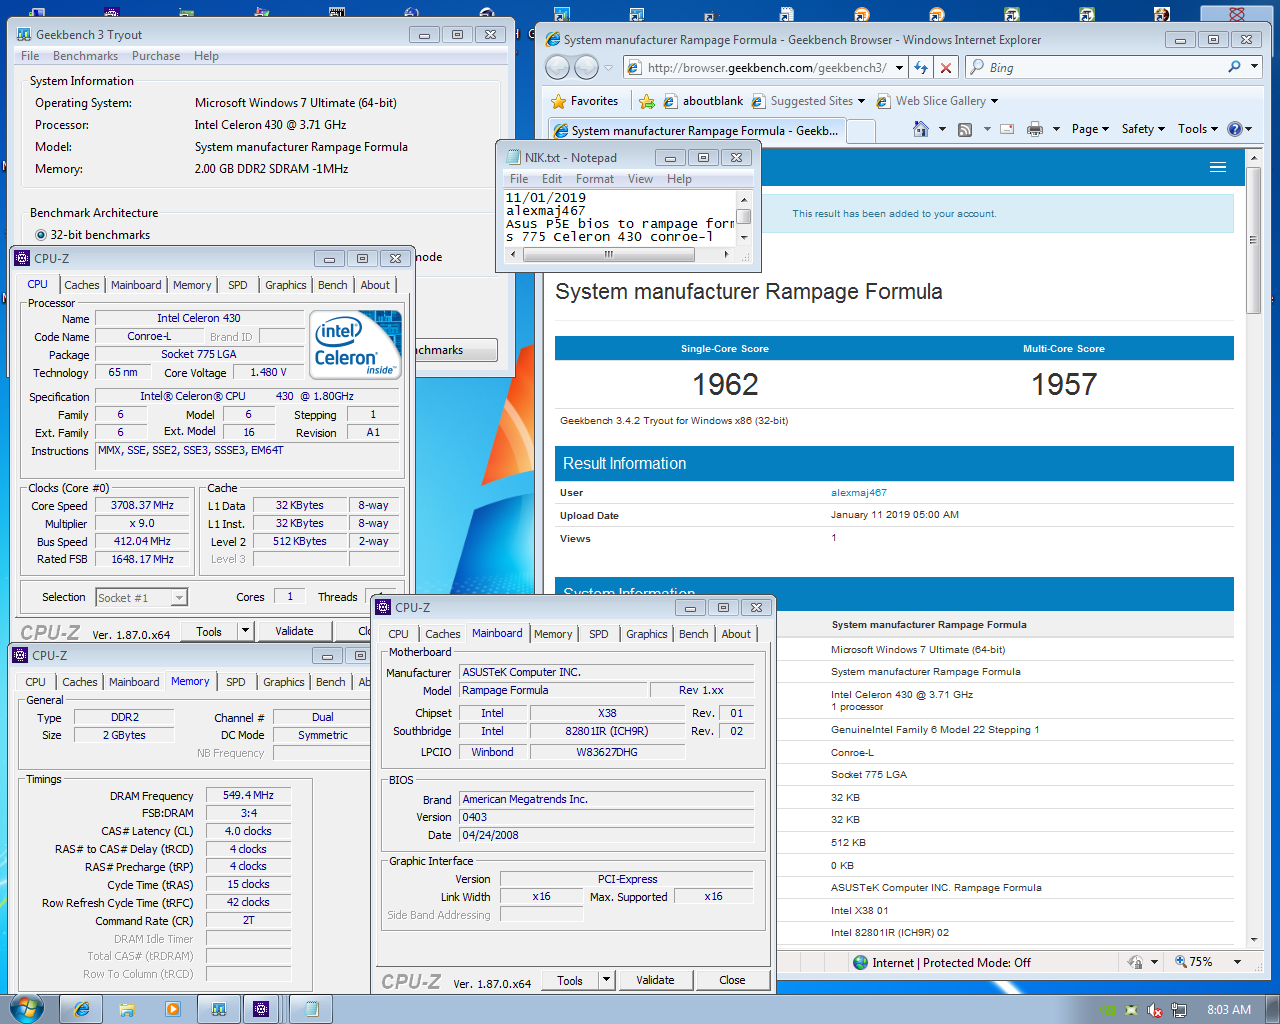This screenshot has height=1024, width=1280.
Task: Click the Read Mail envelope icon
Action: tap(1007, 129)
